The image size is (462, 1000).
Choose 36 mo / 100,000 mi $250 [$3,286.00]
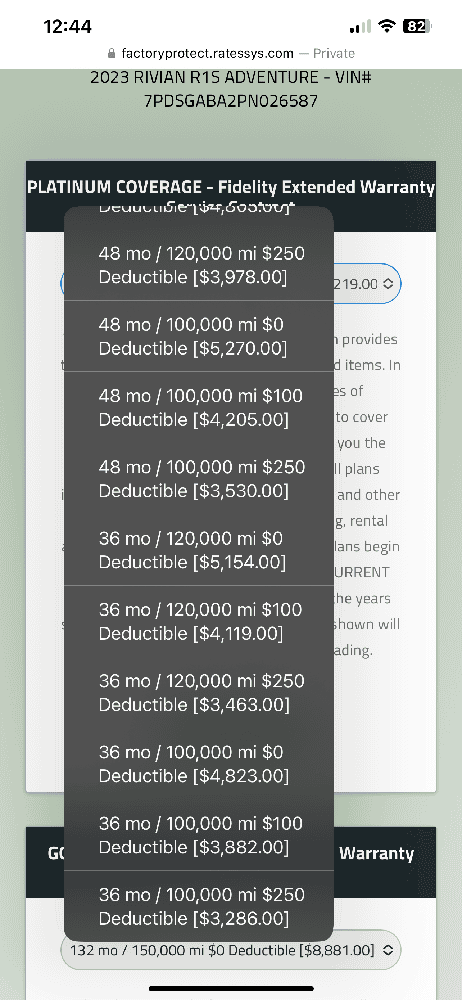(x=199, y=906)
